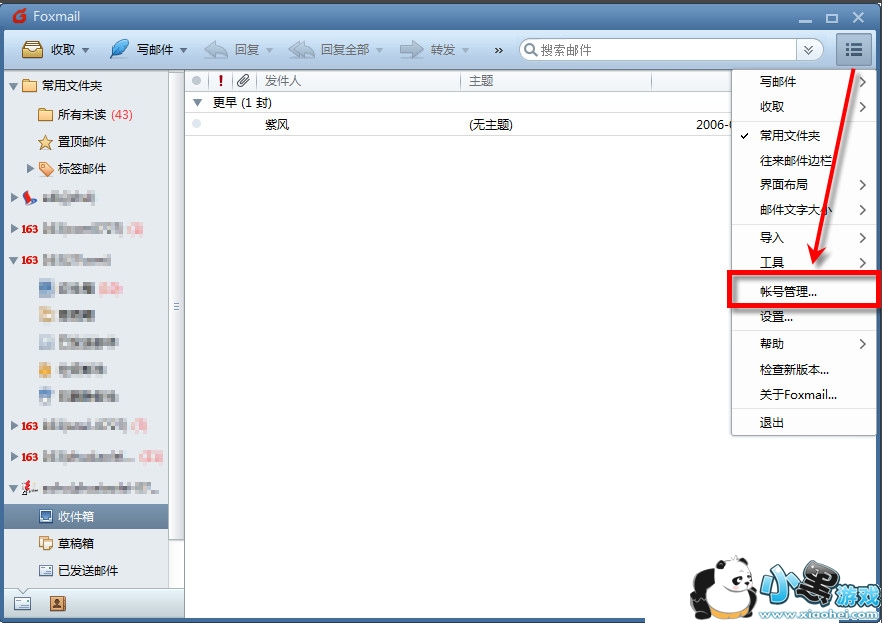Viewport: 882px width, 623px height.
Task: Toggle unread dot on 紫风 email row
Action: click(x=196, y=124)
